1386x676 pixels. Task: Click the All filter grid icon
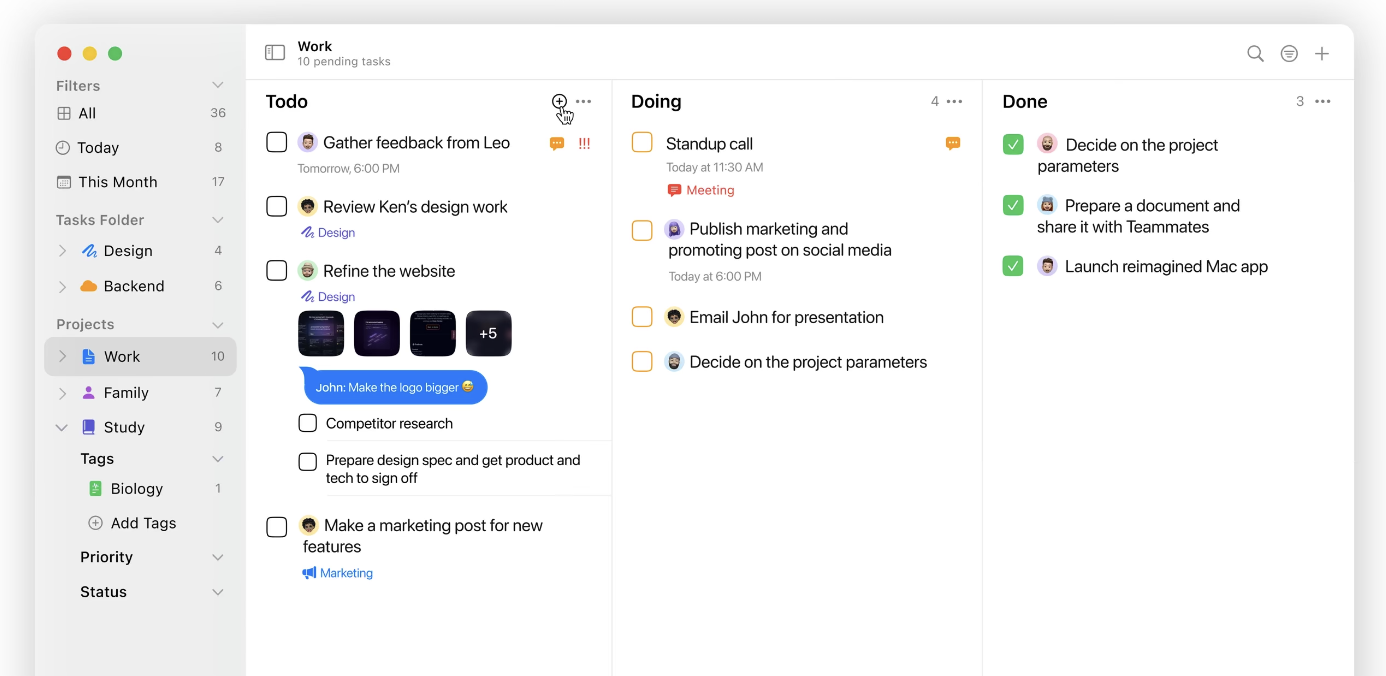pos(64,113)
